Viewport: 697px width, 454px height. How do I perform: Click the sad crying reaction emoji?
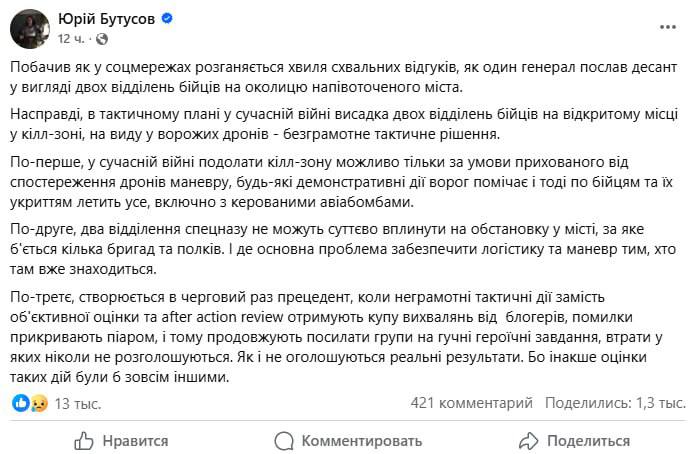coord(37,403)
